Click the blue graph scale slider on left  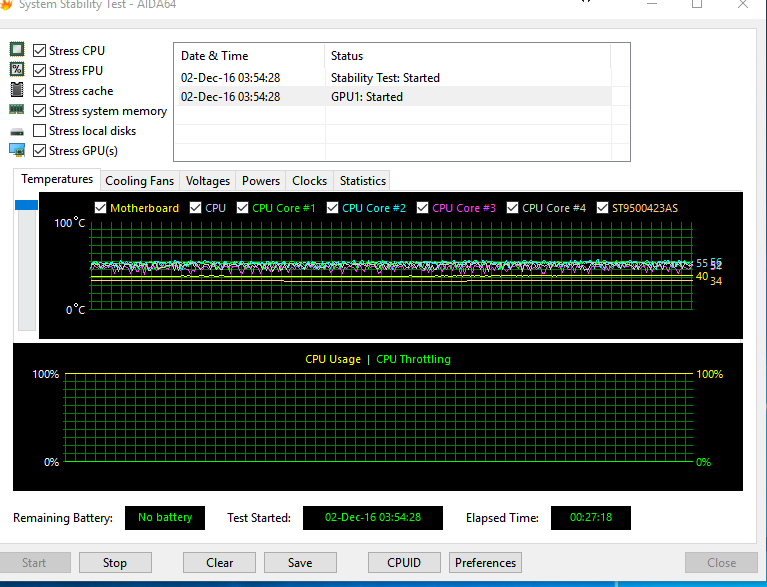[26, 205]
